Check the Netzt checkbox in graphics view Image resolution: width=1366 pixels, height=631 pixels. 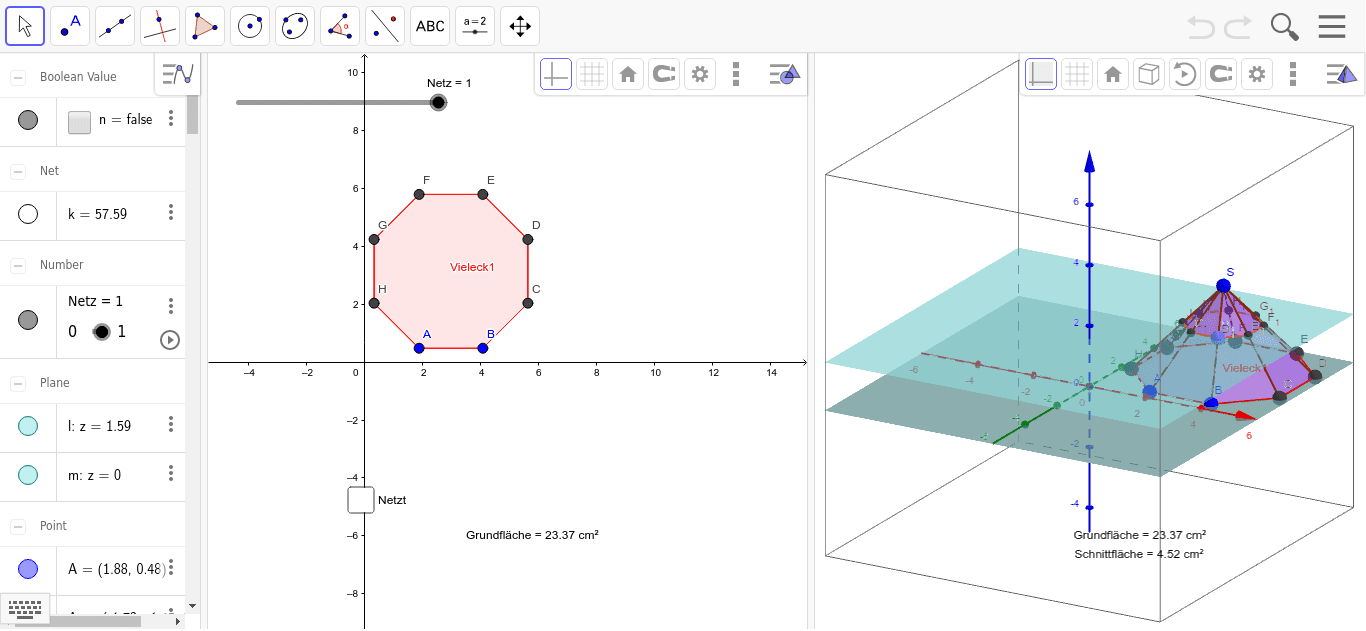tap(361, 500)
